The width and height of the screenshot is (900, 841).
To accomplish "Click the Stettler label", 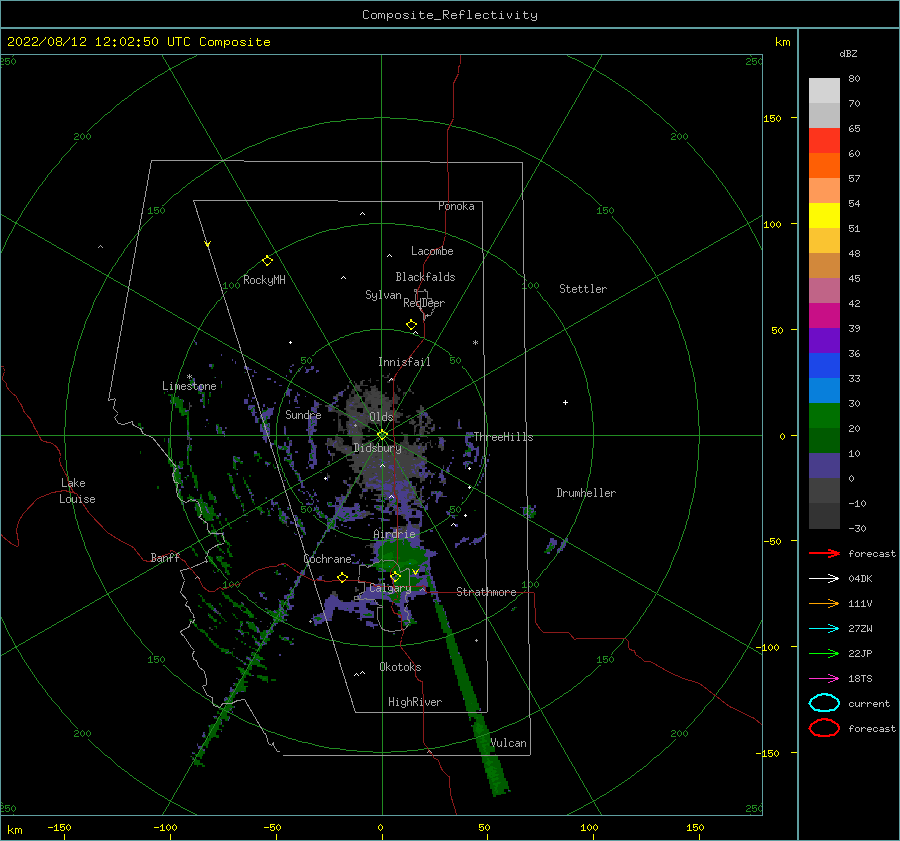I will click(583, 289).
